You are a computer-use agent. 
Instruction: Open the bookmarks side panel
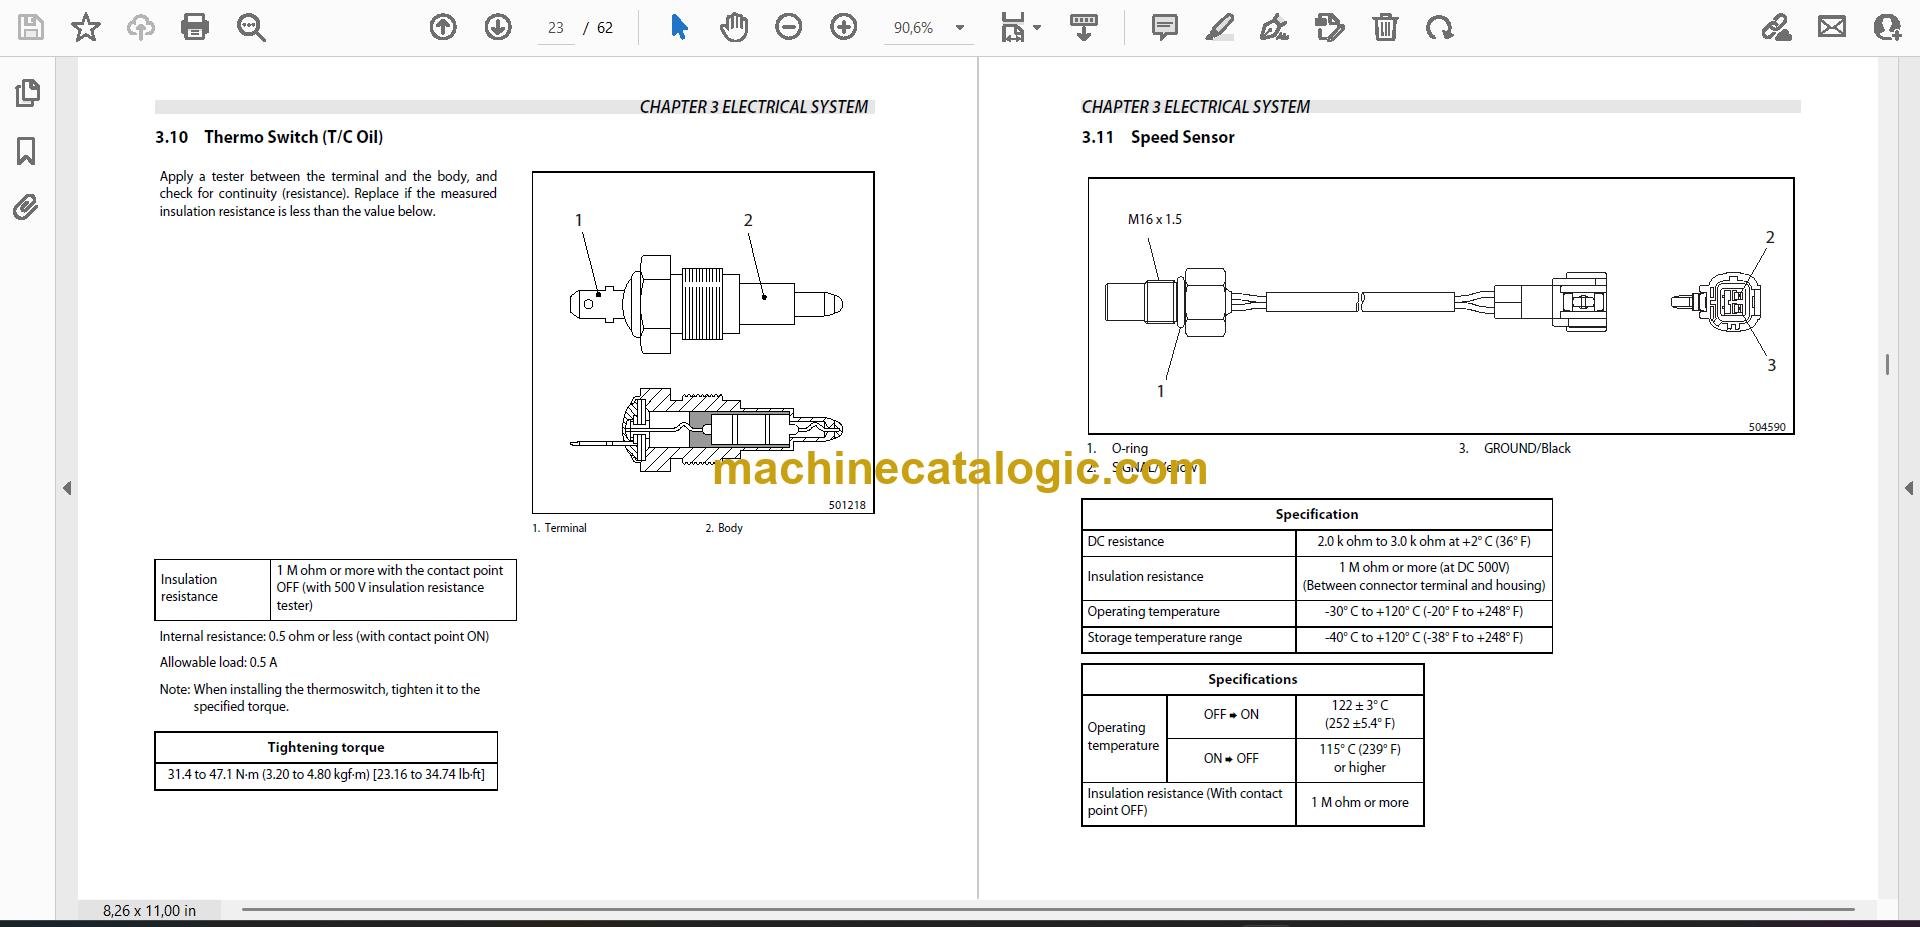(x=27, y=151)
